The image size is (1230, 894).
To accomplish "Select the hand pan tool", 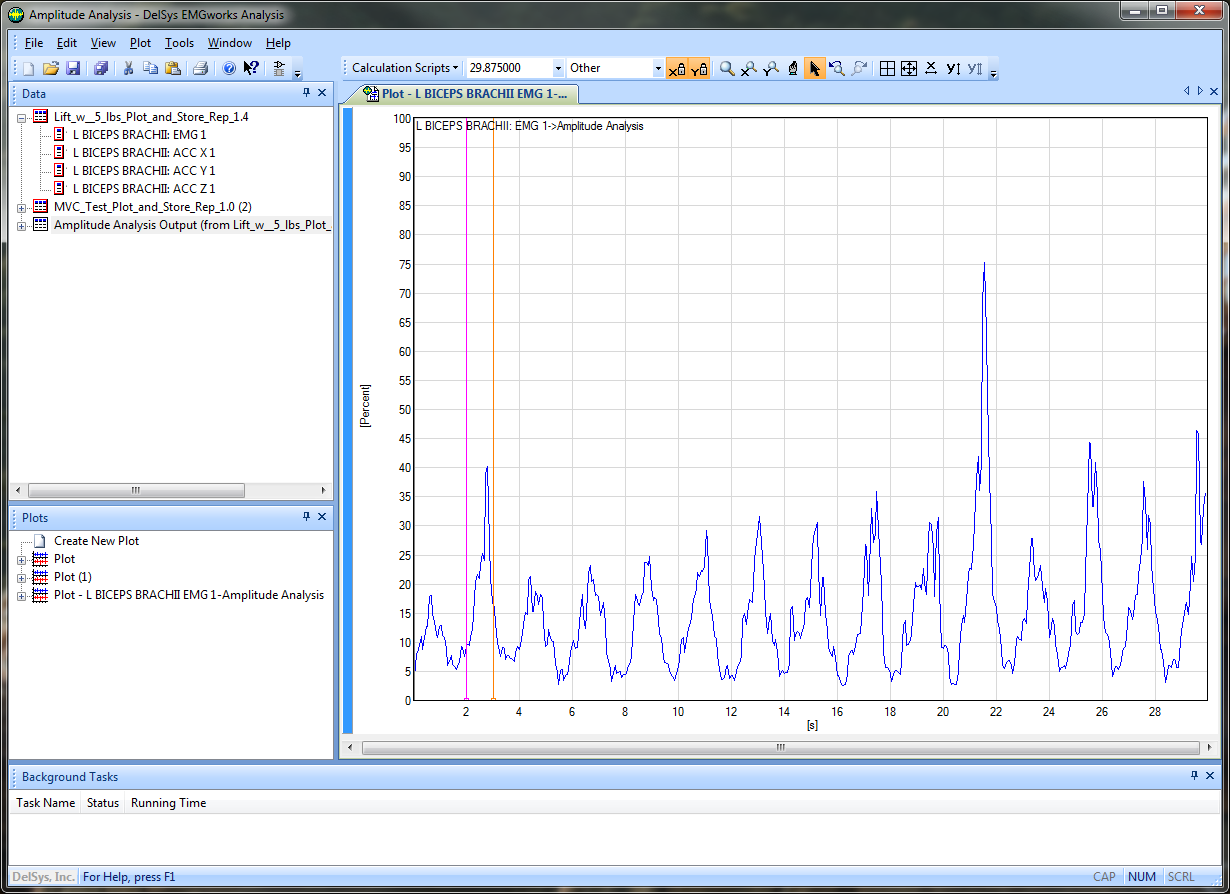I will coord(793,69).
